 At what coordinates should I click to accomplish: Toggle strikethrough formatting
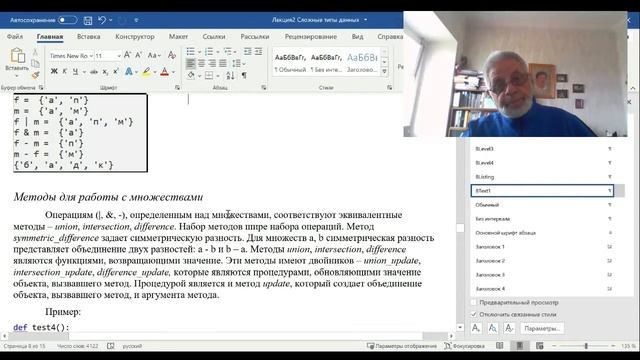coord(94,72)
